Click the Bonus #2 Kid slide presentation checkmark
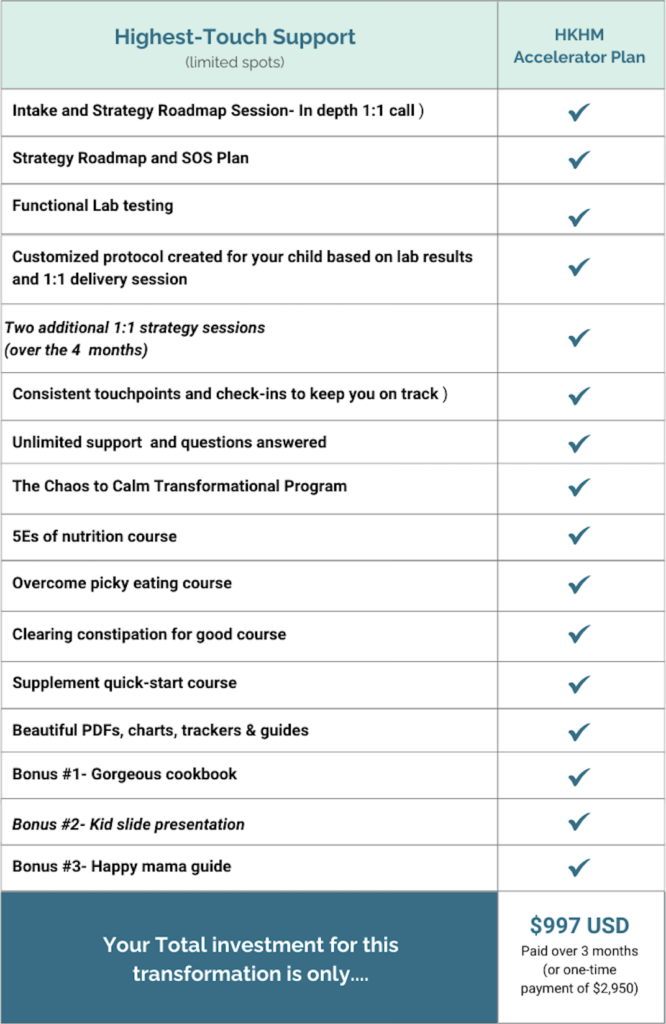The width and height of the screenshot is (666, 1024). (579, 822)
